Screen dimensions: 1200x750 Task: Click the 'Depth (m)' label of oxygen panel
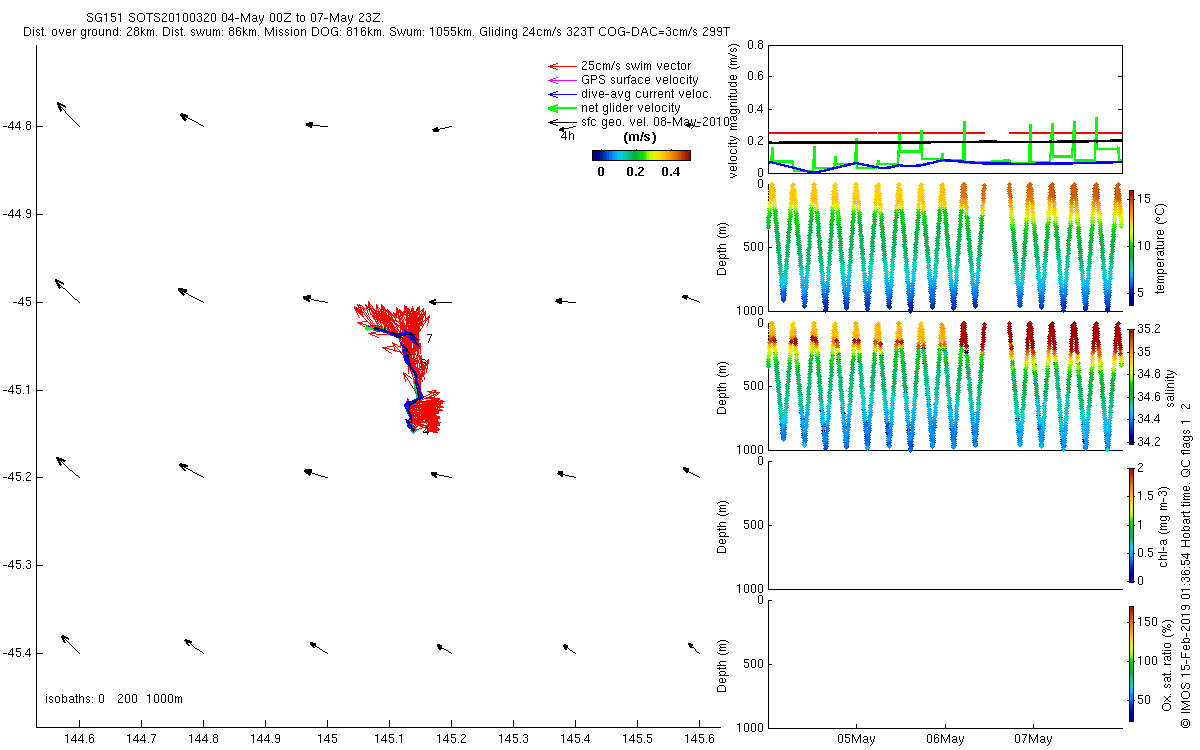click(x=723, y=664)
